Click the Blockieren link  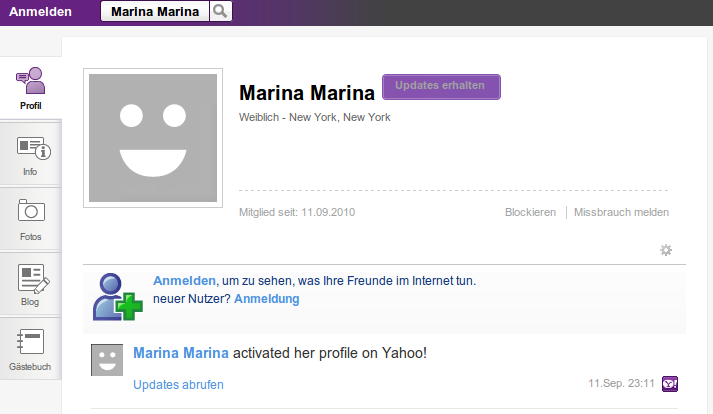point(530,212)
